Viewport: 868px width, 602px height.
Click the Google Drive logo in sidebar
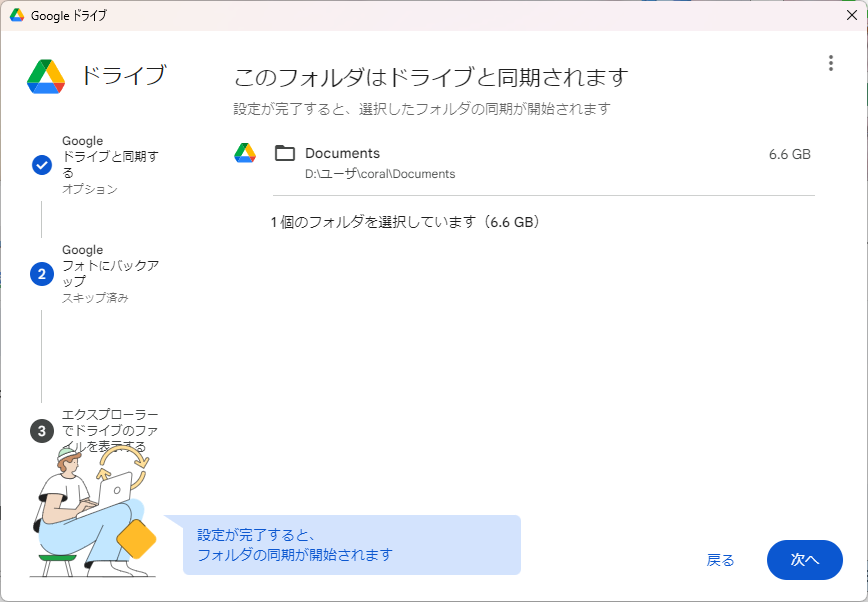pyautogui.click(x=46, y=76)
